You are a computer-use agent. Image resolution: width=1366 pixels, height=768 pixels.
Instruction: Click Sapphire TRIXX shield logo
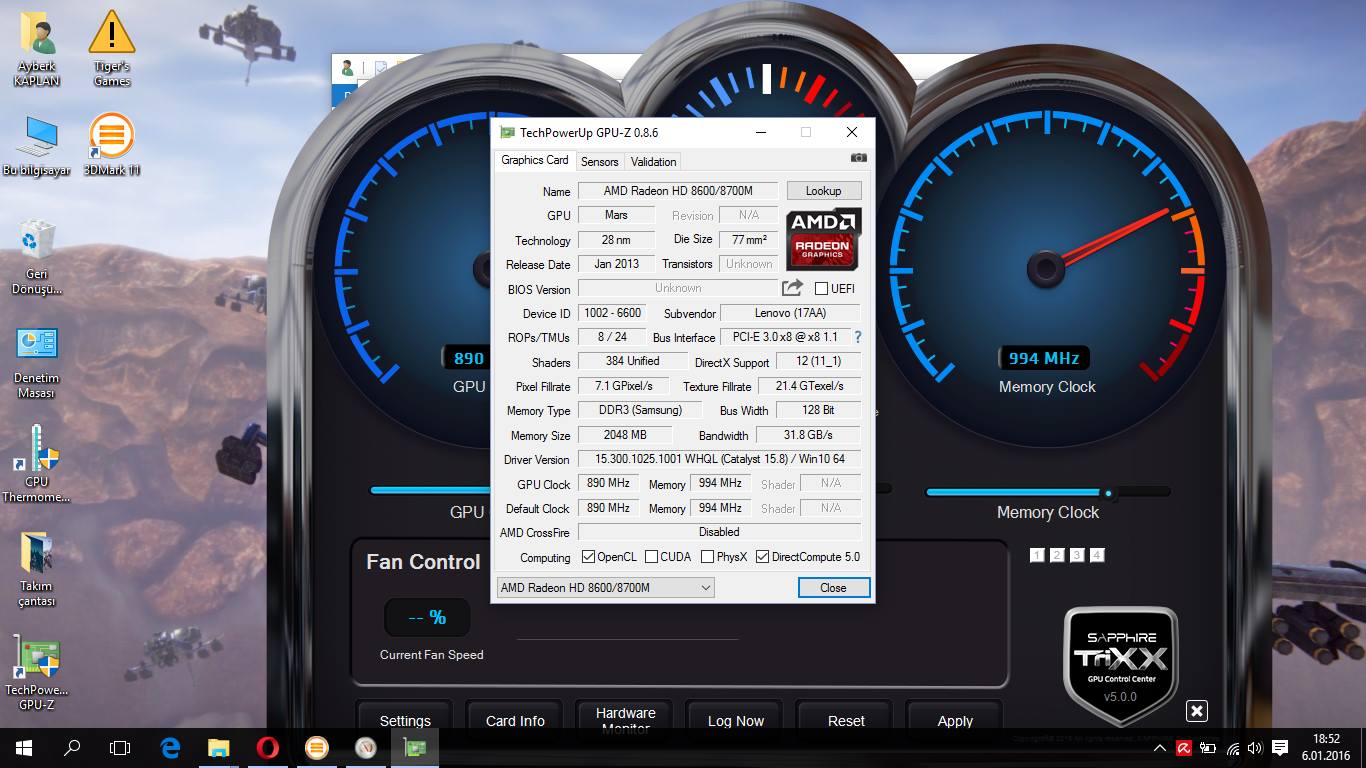[1120, 665]
